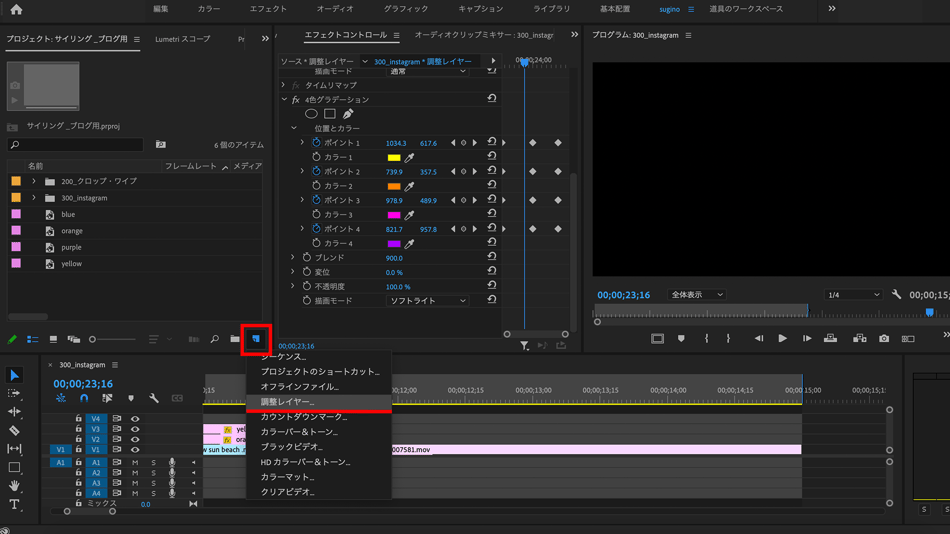950x534 pixels.
Task: Toggle animation stopwatch for Point 2
Action: (316, 172)
